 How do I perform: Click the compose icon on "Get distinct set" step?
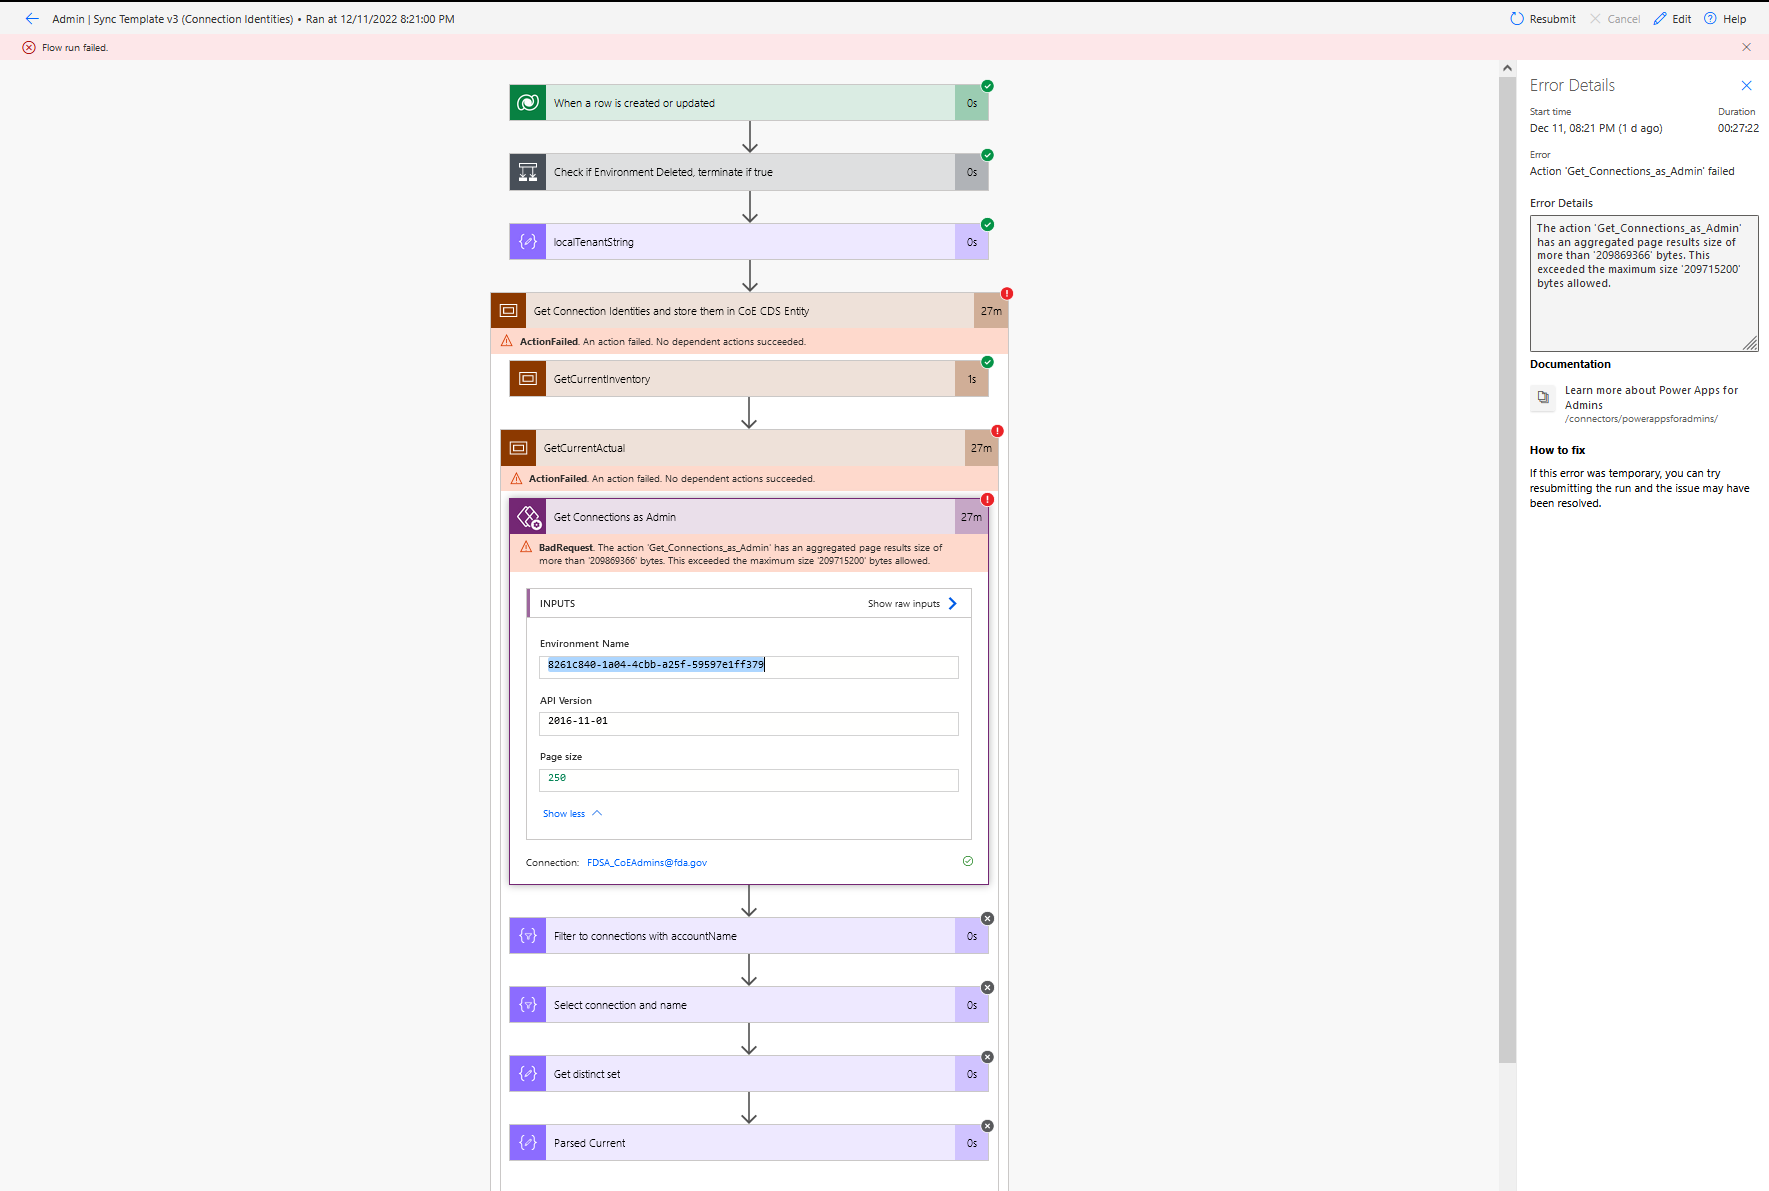527,1073
